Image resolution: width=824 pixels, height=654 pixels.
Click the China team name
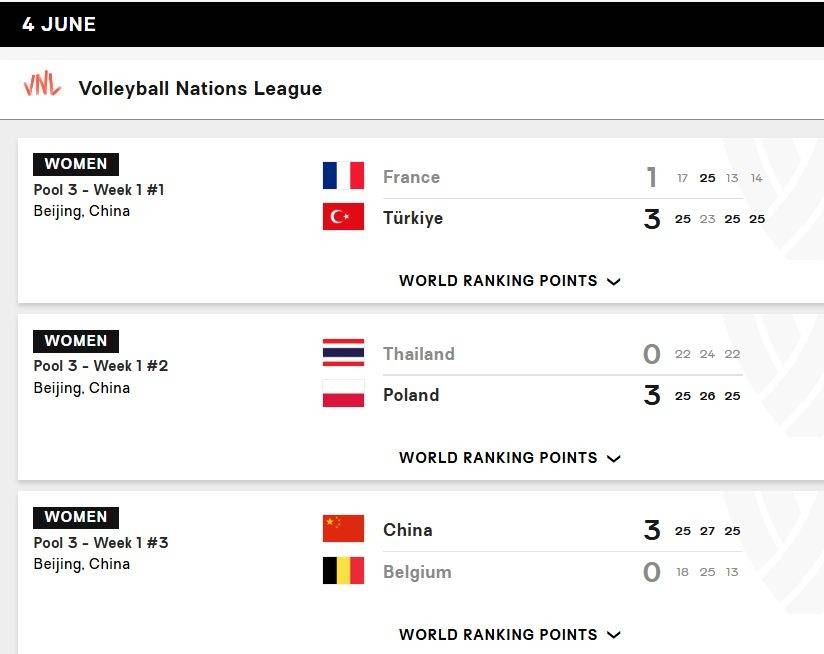pos(408,530)
